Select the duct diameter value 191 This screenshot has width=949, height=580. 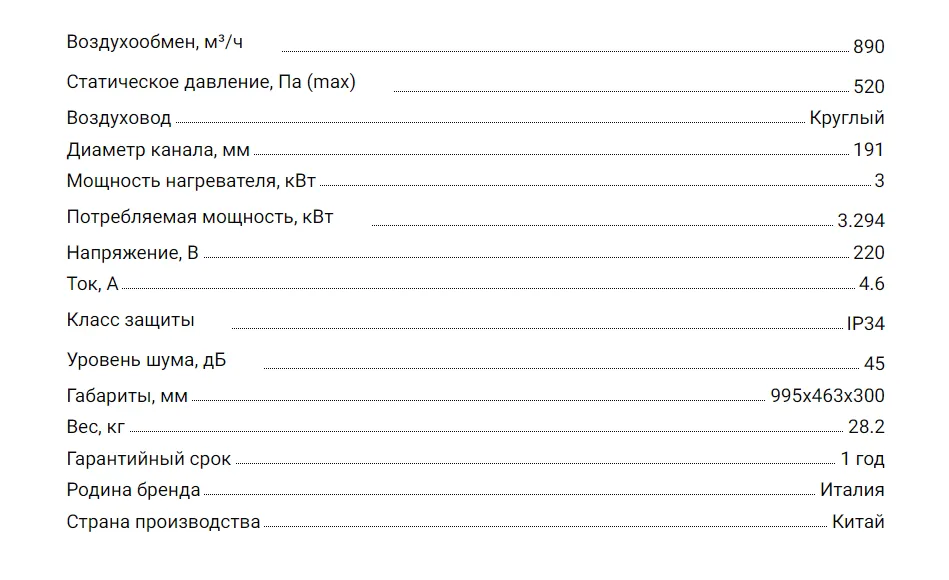point(869,150)
